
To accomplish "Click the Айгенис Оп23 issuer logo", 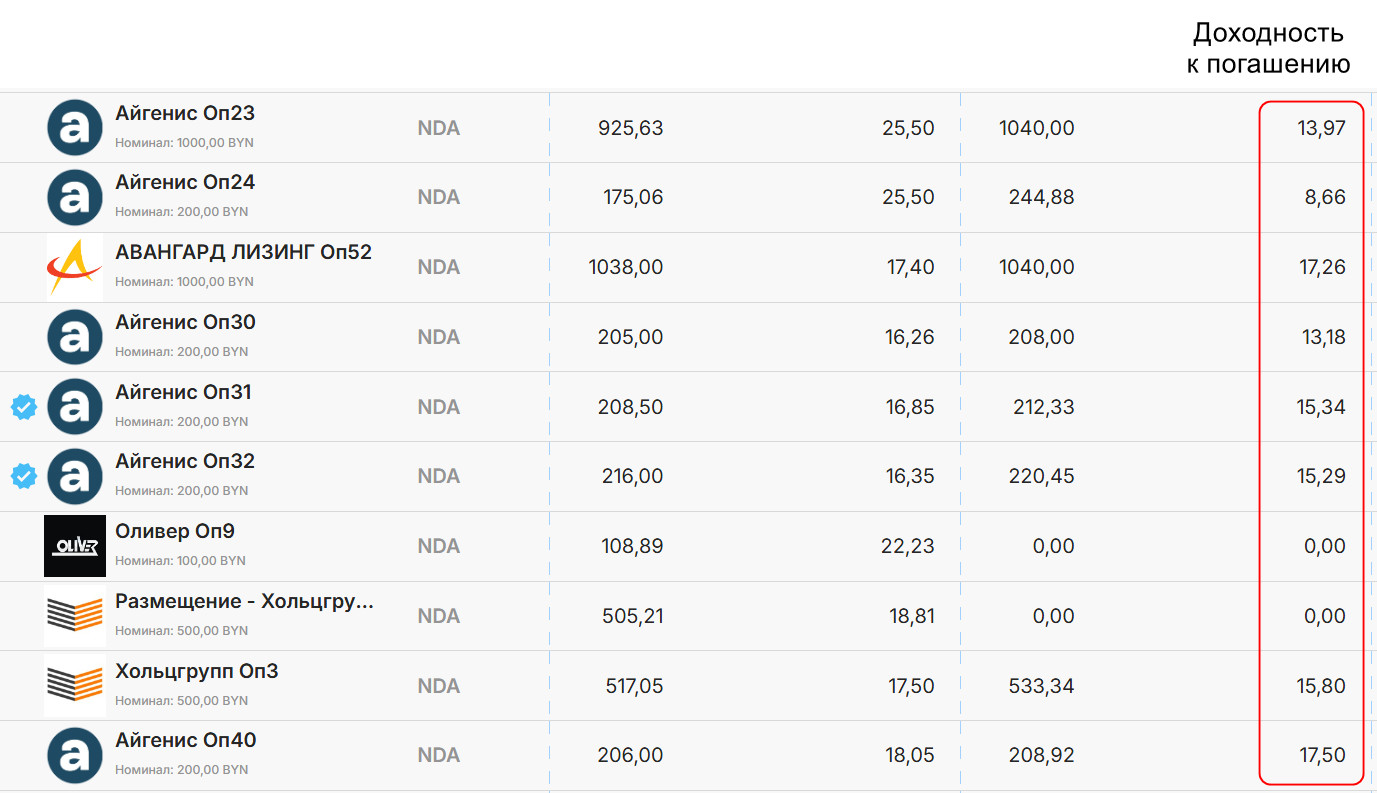I will pos(75,128).
